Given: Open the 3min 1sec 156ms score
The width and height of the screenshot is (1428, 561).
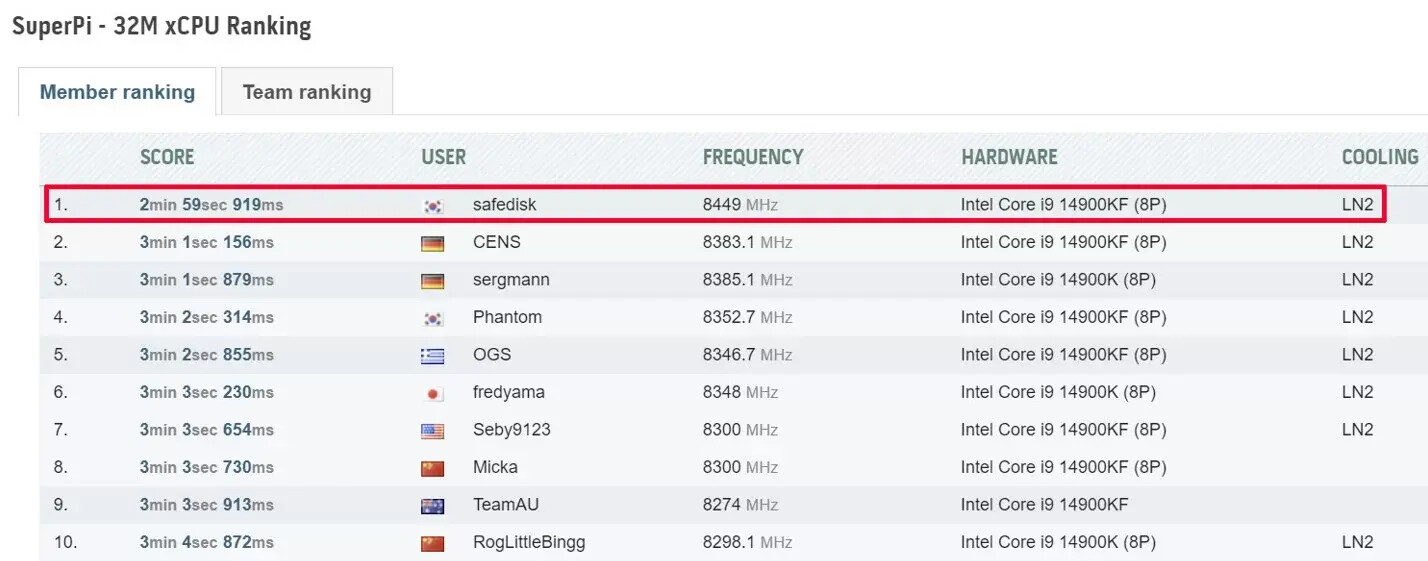Looking at the screenshot, I should click(x=207, y=242).
